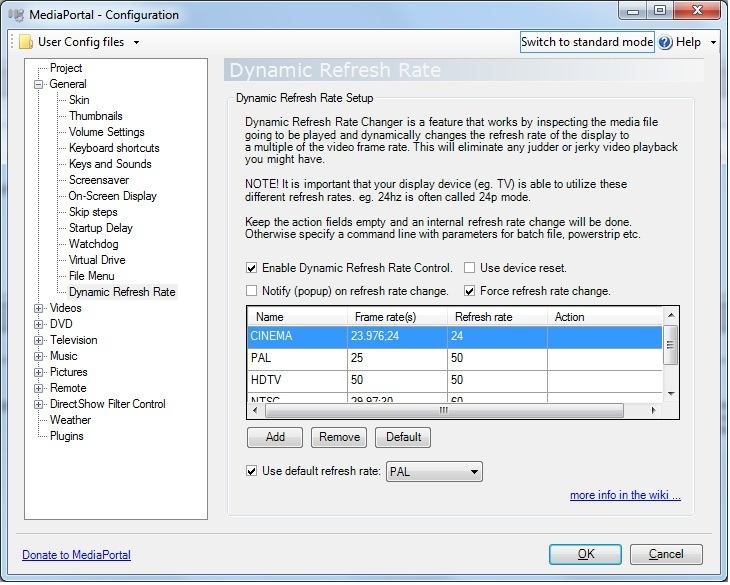Screen dimensions: 730x585
Task: Click the Action column header
Action: 605,317
